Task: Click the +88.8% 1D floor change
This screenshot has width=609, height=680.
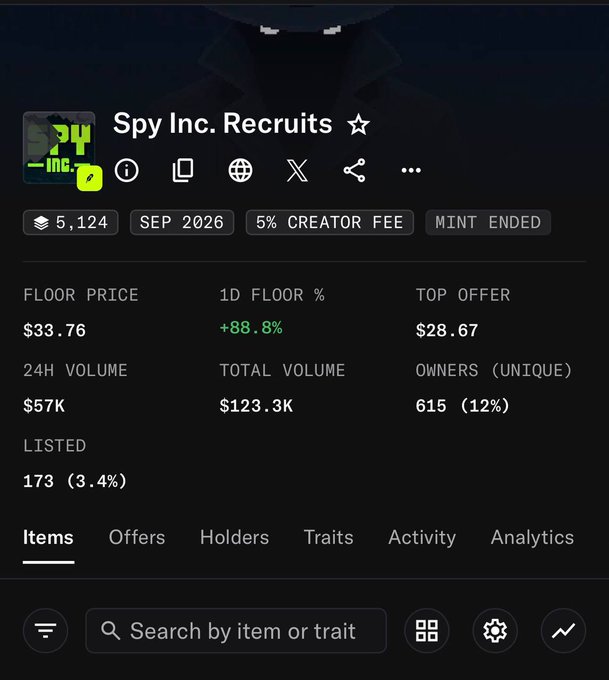Action: pyautogui.click(x=251, y=327)
